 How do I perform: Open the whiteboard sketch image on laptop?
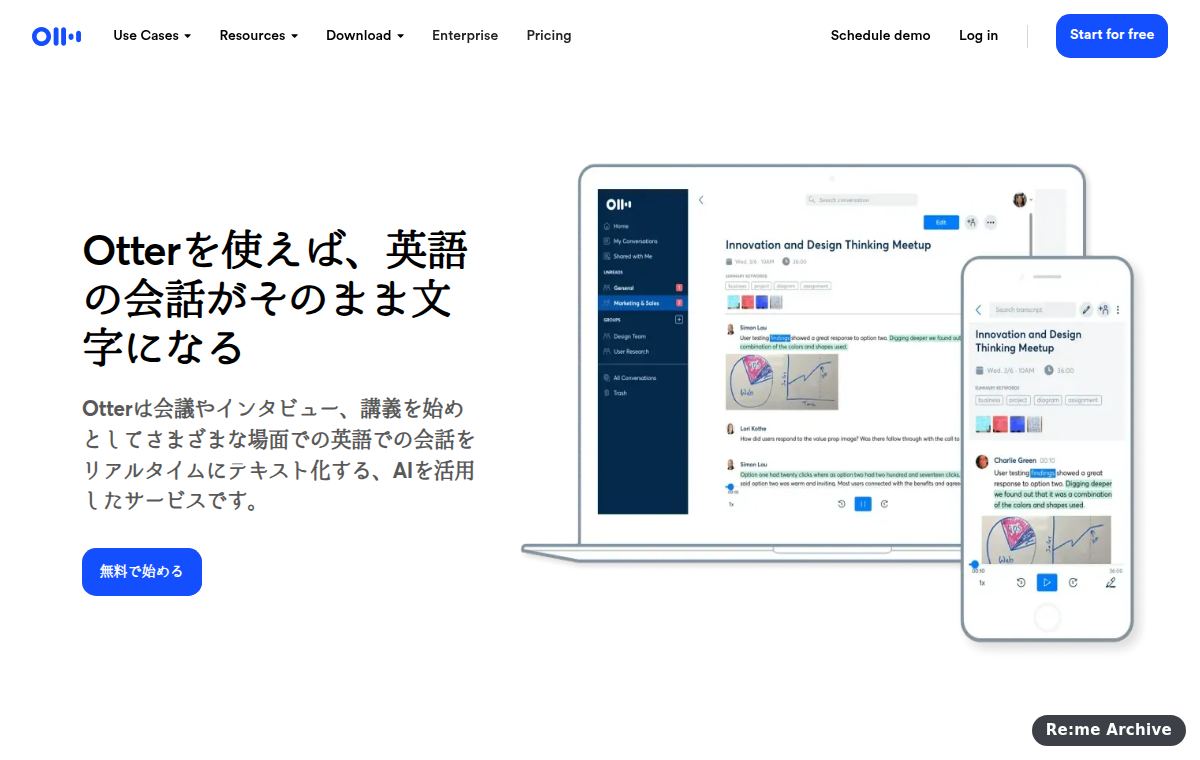click(x=782, y=382)
